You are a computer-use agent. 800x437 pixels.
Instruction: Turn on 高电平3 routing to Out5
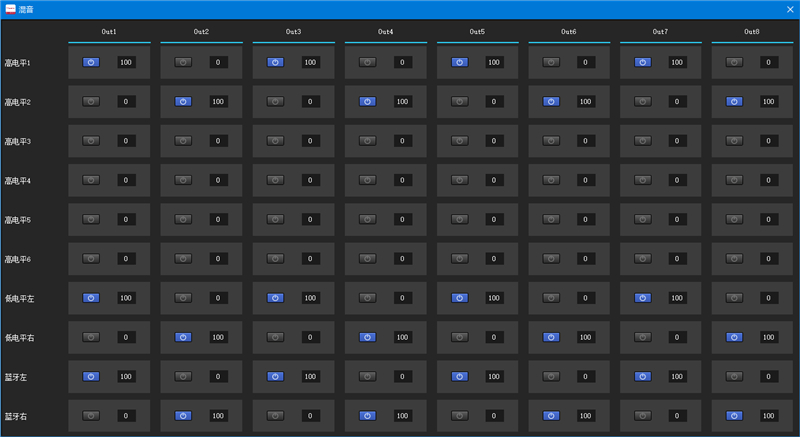tap(460, 141)
